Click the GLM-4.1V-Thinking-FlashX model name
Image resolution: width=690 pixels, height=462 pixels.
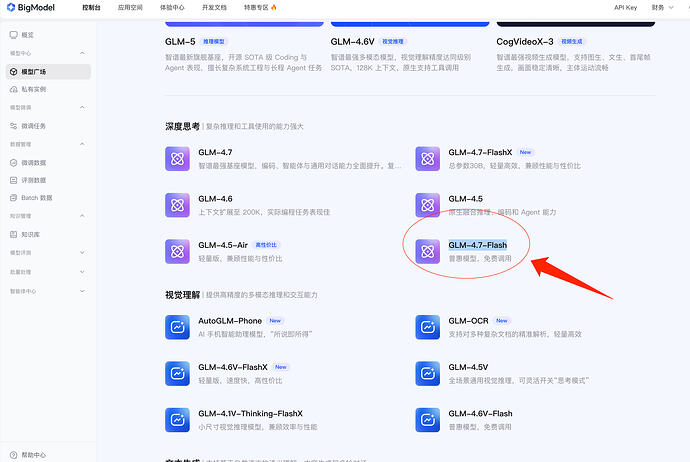(250, 414)
